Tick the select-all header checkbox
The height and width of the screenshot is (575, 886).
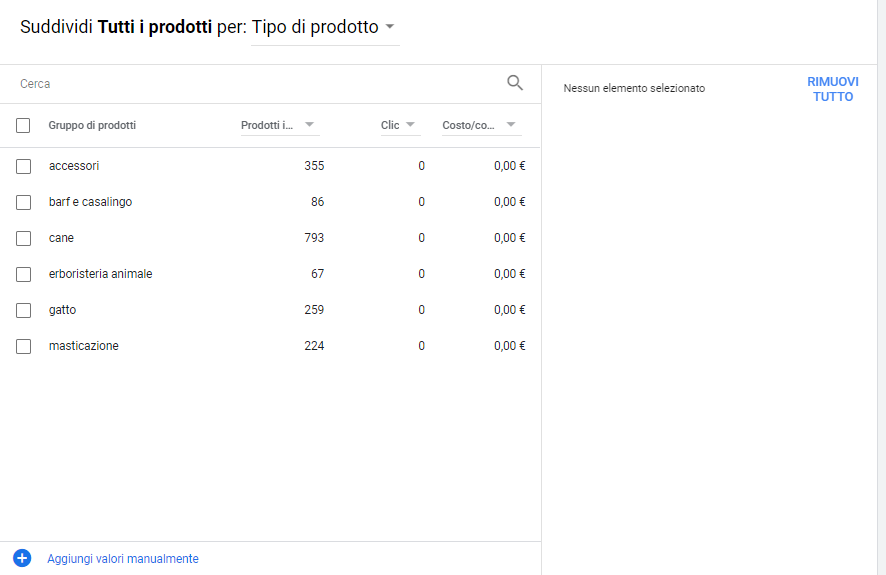[23, 125]
